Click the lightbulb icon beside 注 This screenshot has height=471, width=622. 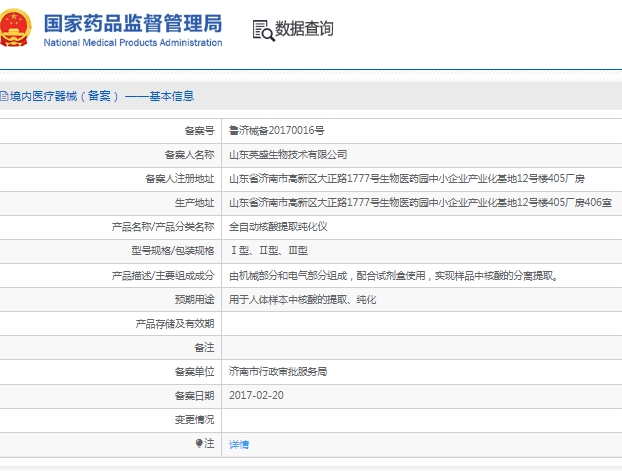click(199, 443)
